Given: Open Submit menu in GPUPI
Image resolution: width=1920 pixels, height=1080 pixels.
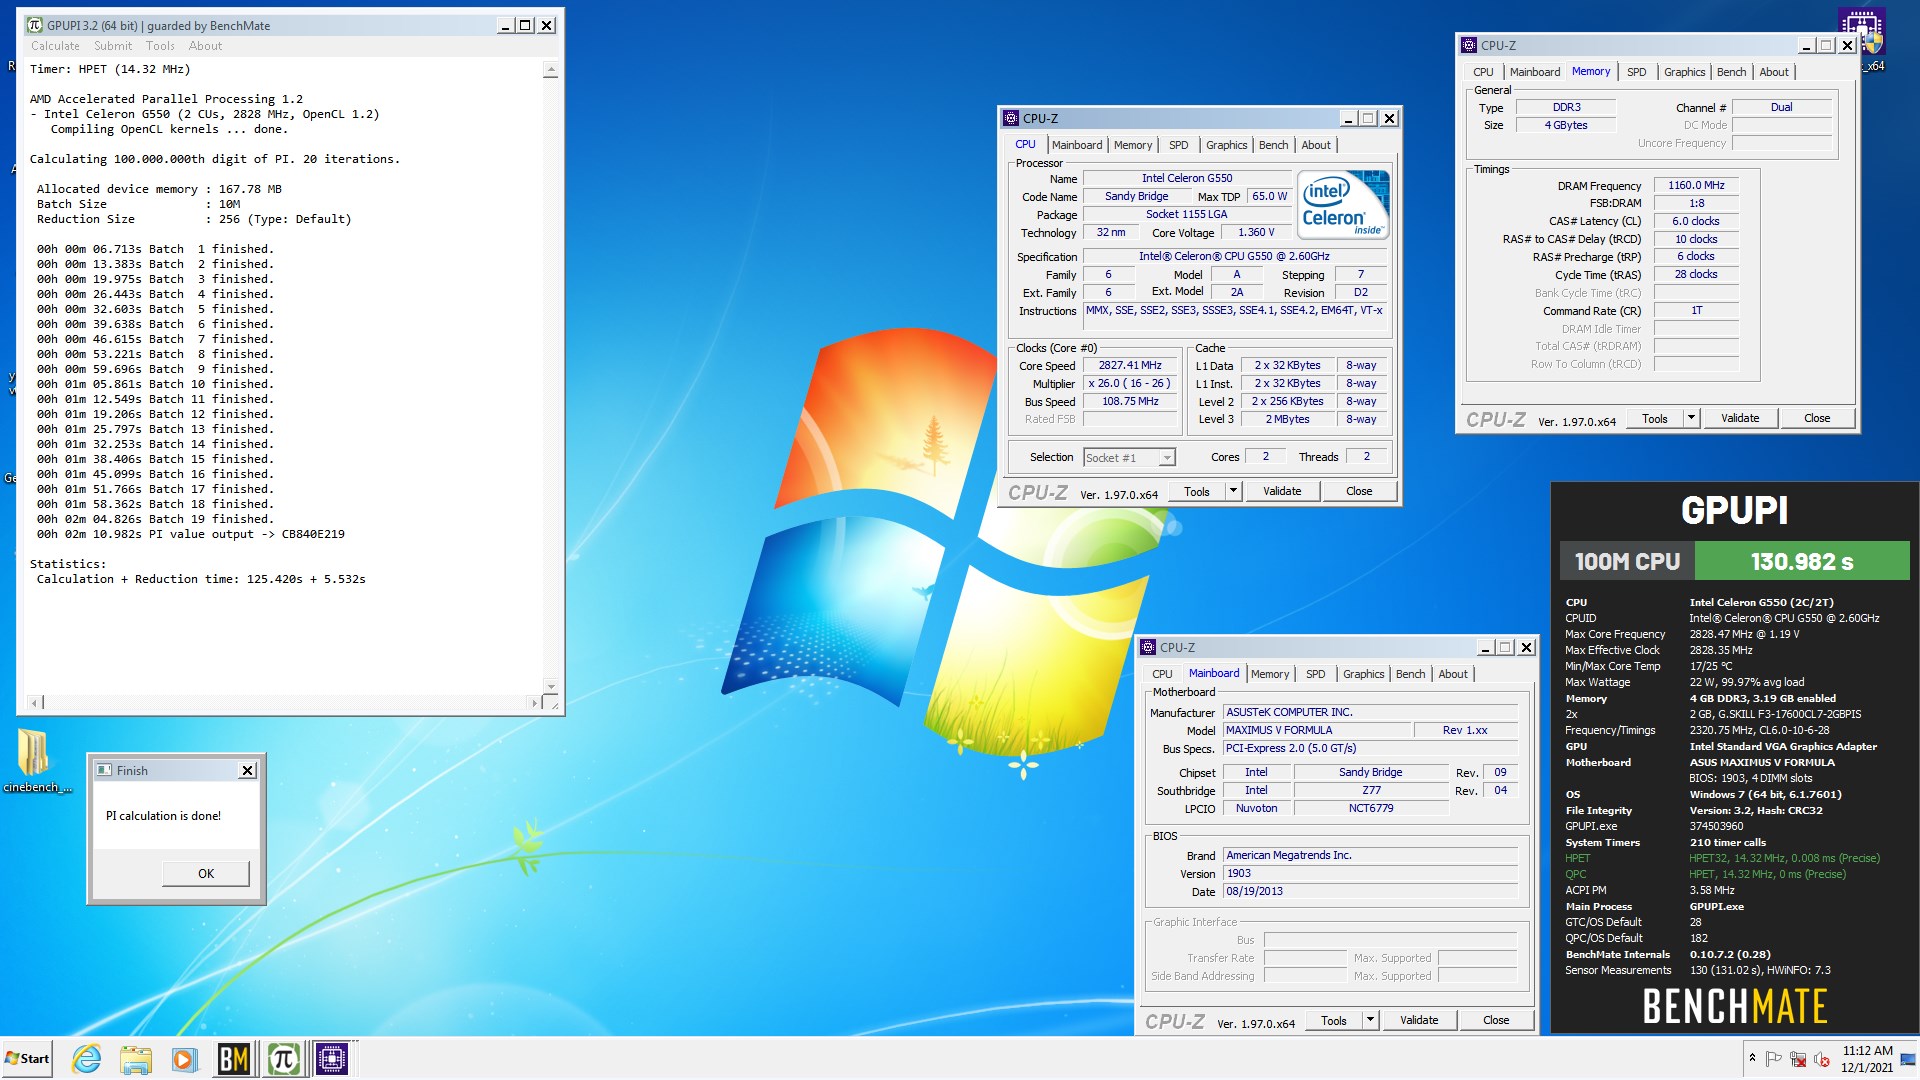Looking at the screenshot, I should [x=113, y=46].
